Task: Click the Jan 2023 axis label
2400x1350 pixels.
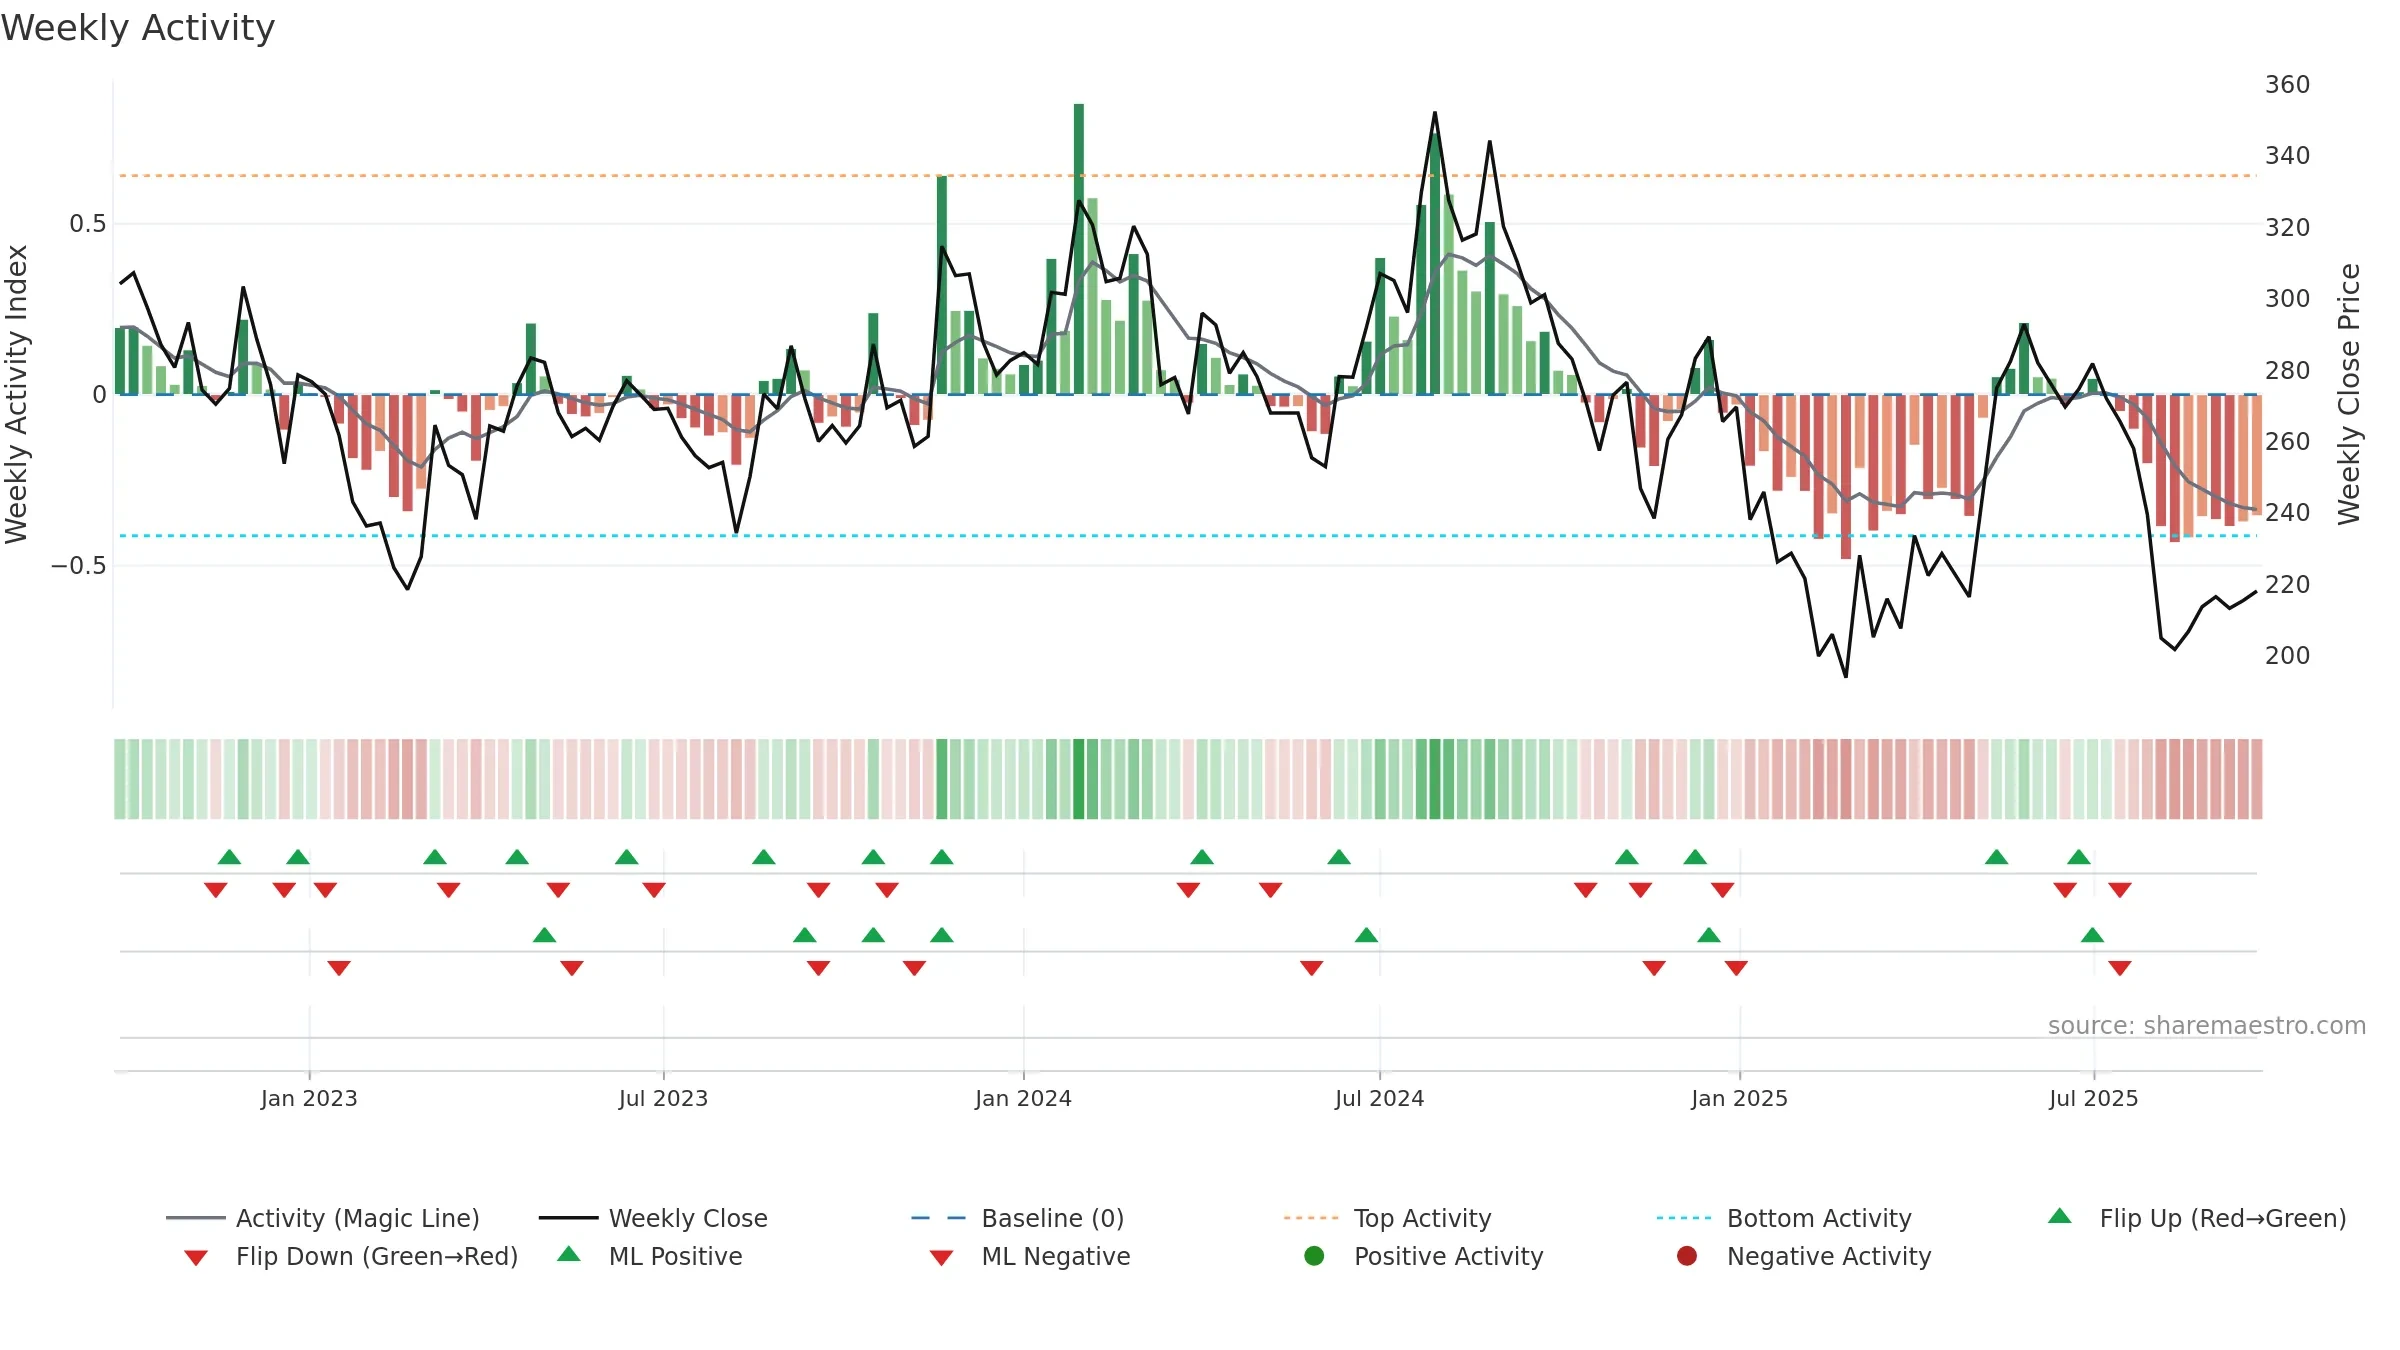Action: coord(309,1098)
